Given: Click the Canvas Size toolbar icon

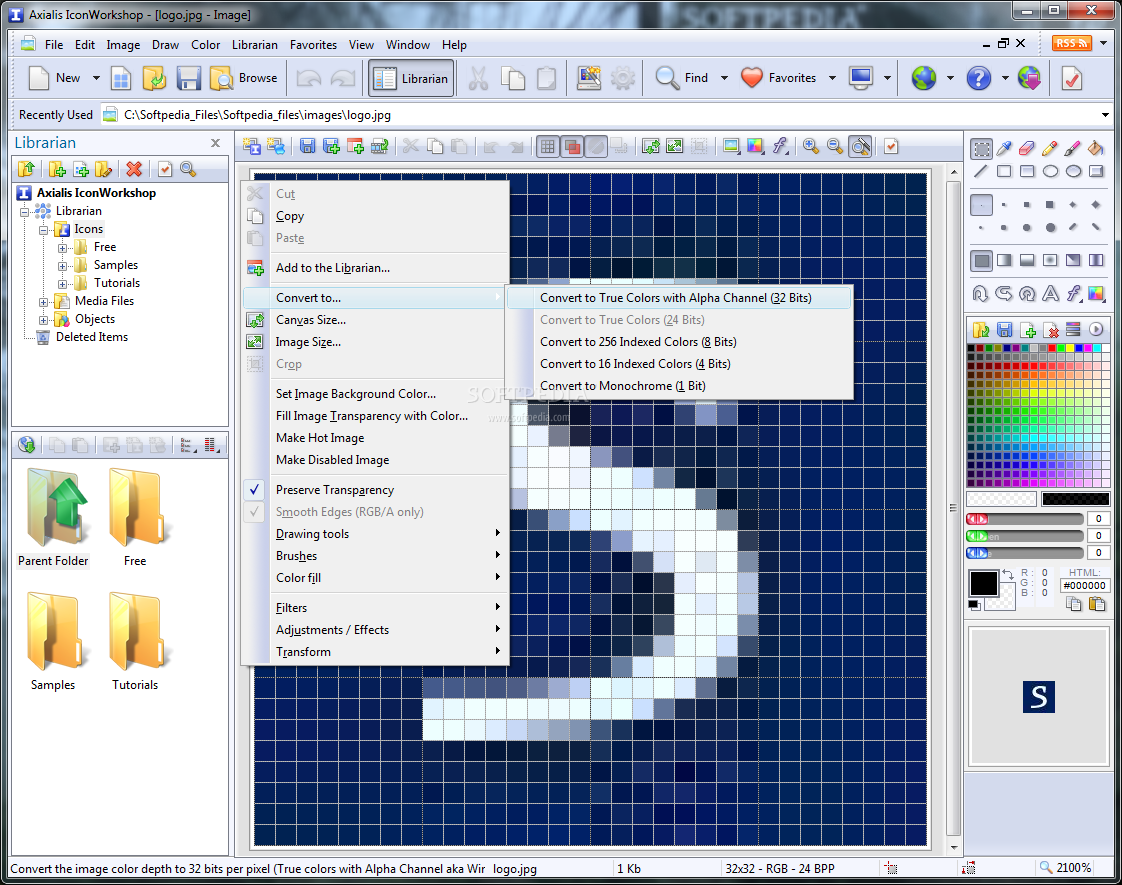Looking at the screenshot, I should point(650,147).
